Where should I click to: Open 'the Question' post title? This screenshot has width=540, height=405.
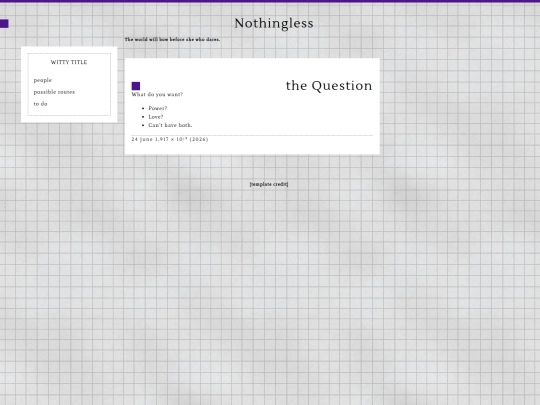click(x=329, y=85)
